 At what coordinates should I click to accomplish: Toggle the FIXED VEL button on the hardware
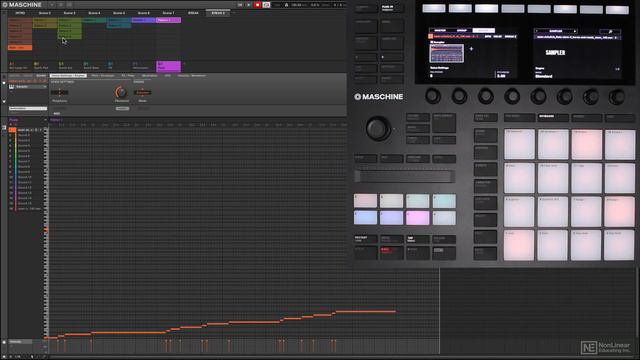[485, 118]
